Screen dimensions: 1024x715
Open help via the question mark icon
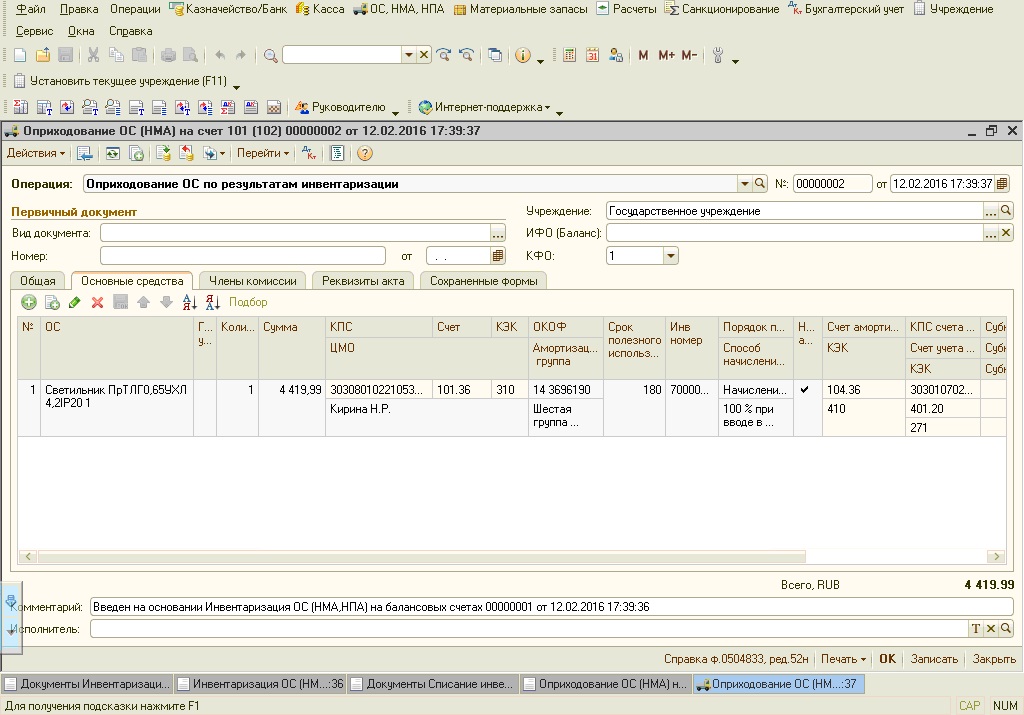[365, 153]
